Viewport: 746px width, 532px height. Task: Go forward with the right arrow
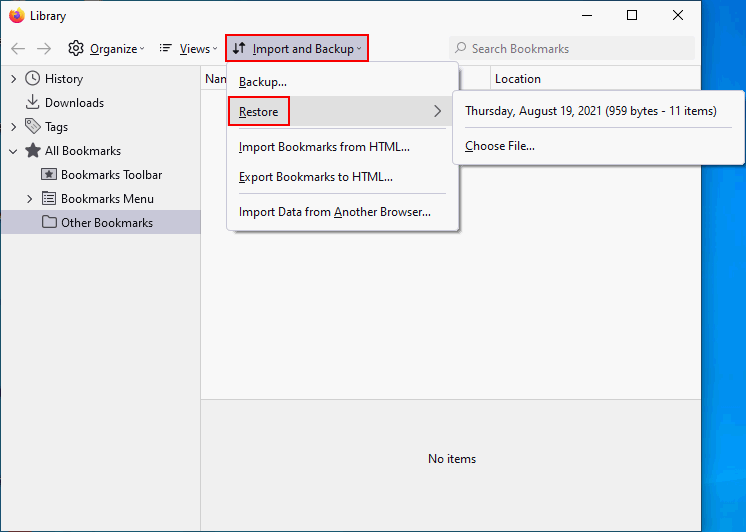click(44, 49)
